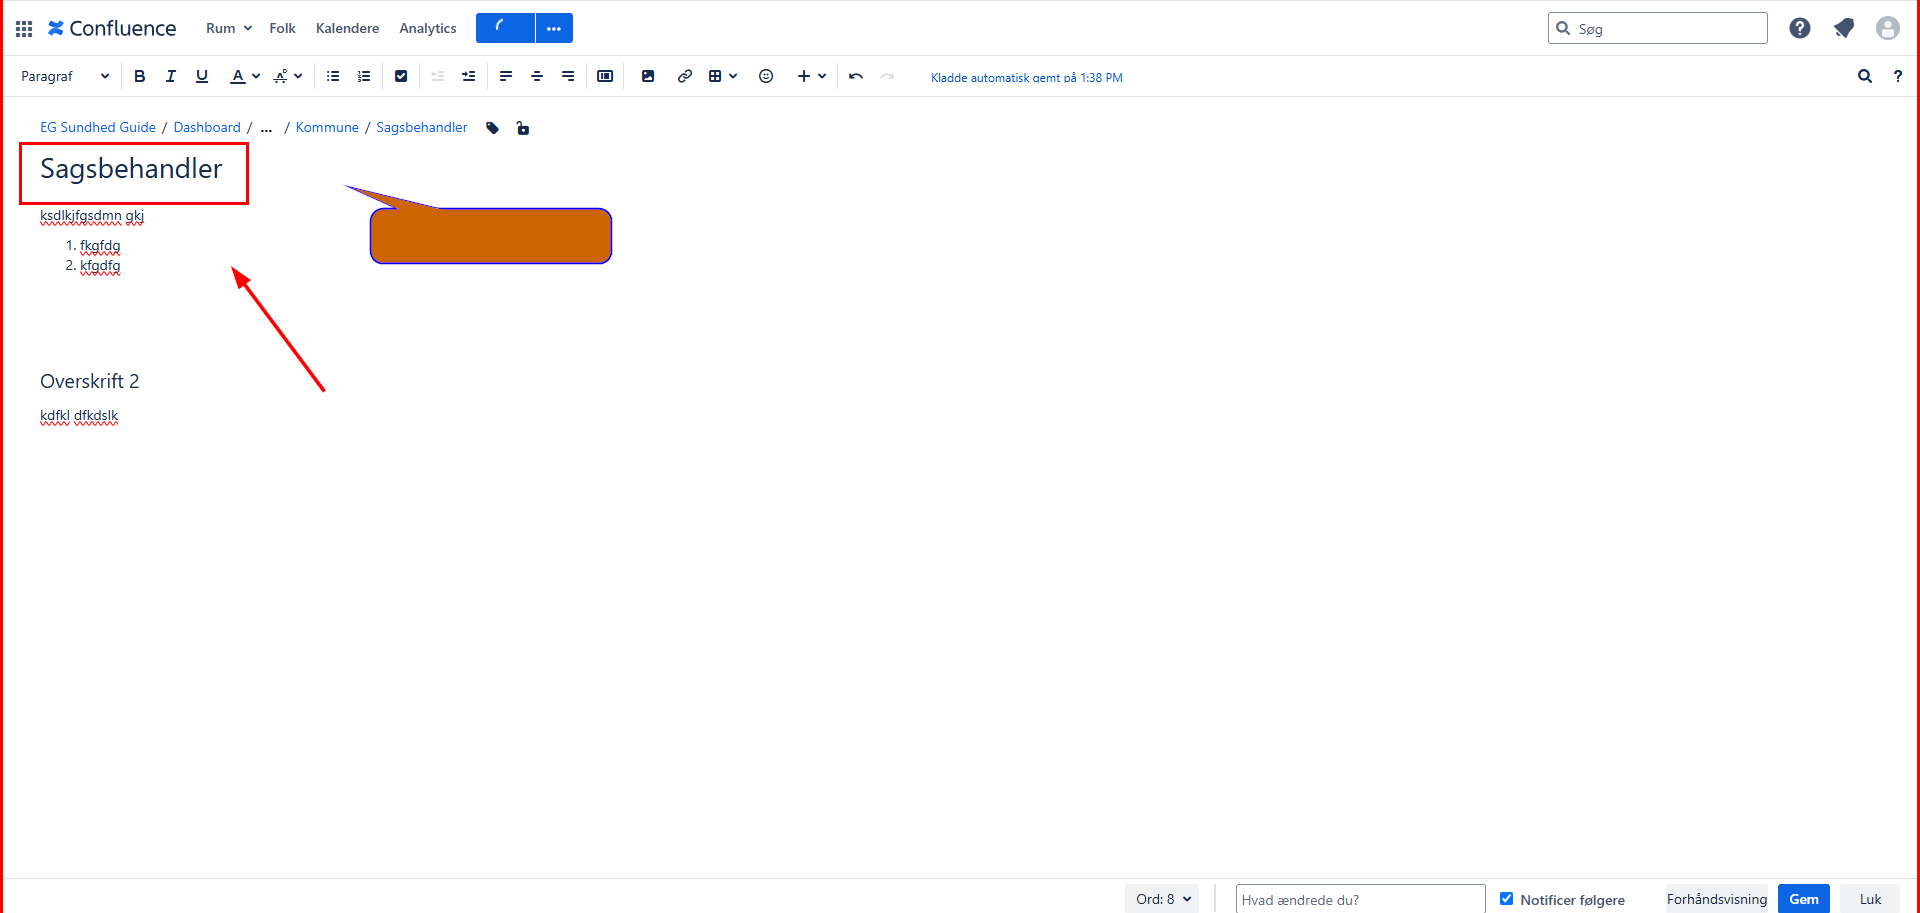Focus the 'Hvad ændrede du?' field
This screenshot has height=913, width=1920.
click(1359, 899)
